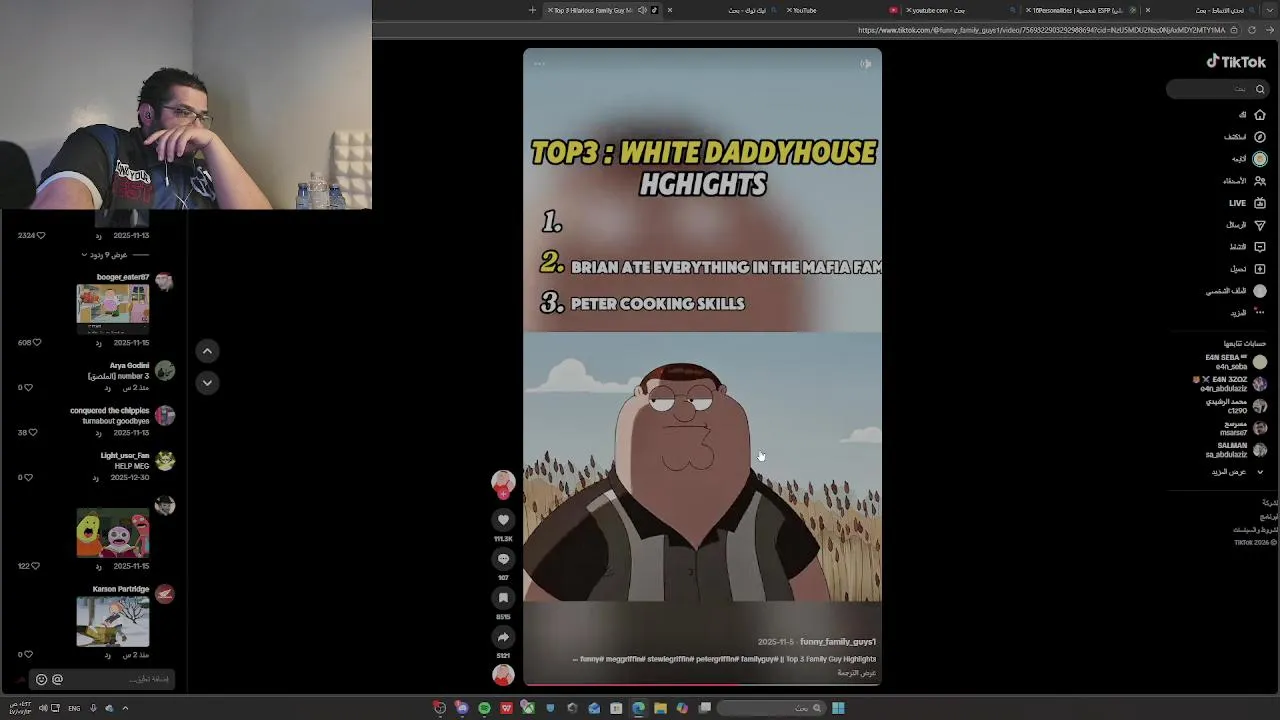Screen dimensions: 1280x720
Task: Open Upload plus icon in sidebar
Action: 1259,269
